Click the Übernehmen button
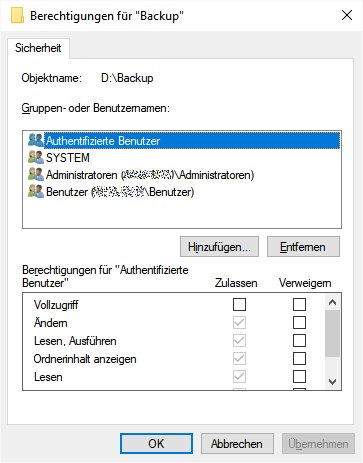 pos(318,444)
